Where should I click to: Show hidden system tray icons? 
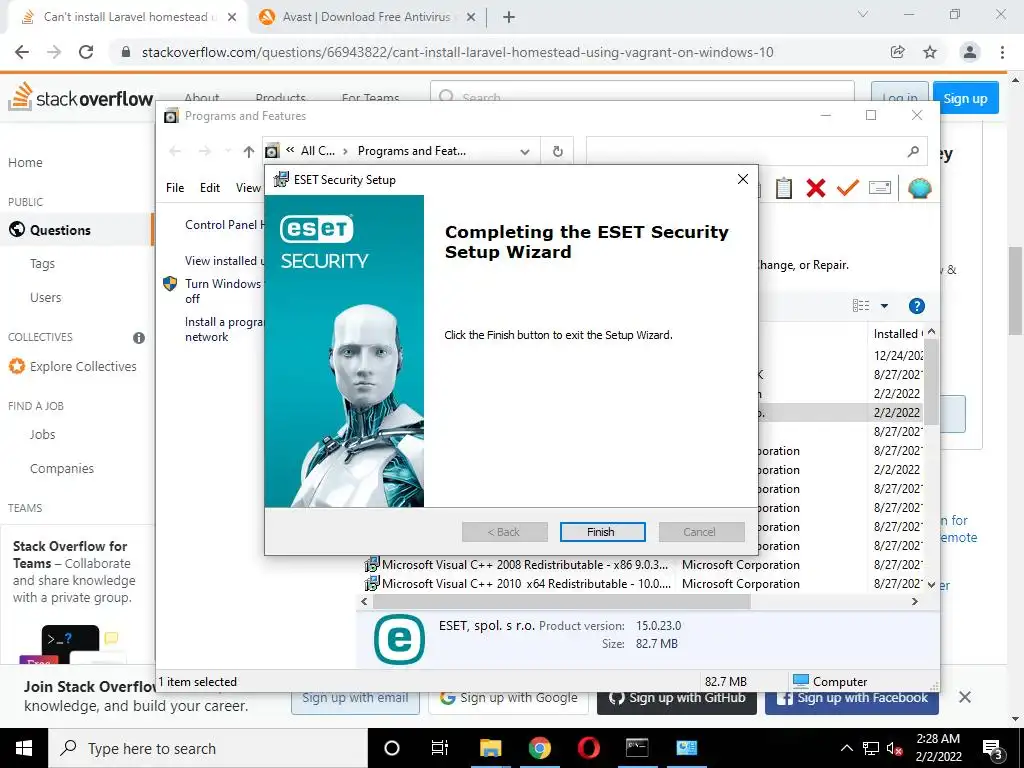[x=846, y=748]
